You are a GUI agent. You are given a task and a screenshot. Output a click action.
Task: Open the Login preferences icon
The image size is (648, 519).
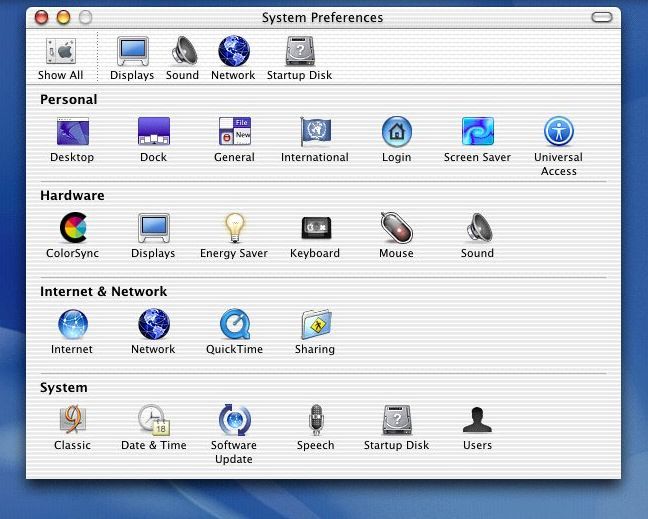[397, 131]
